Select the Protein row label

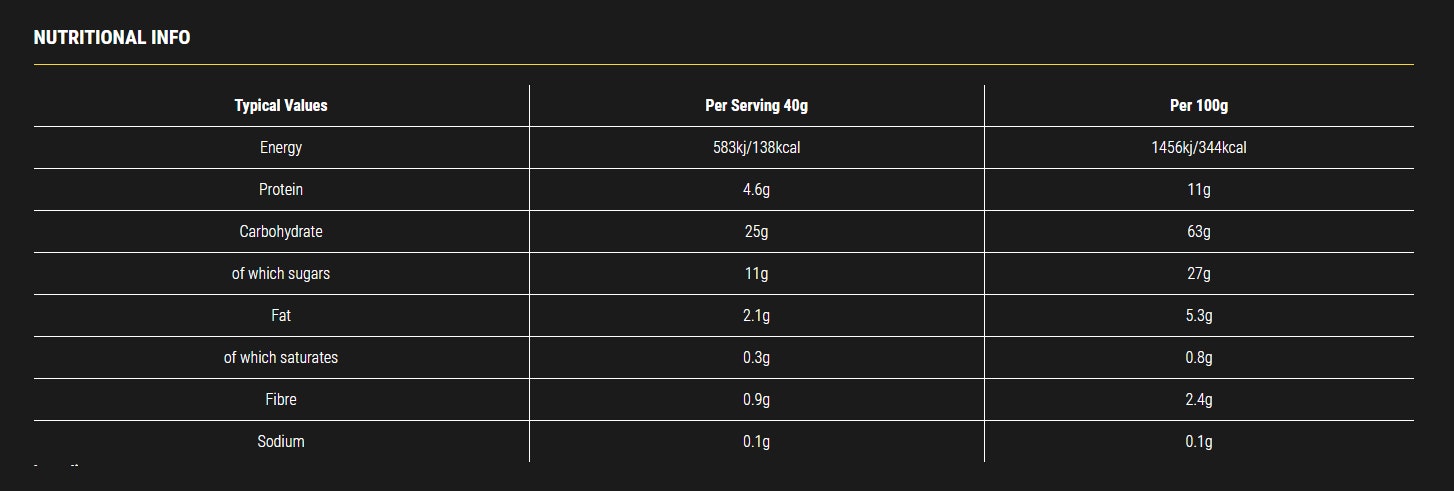tap(281, 189)
